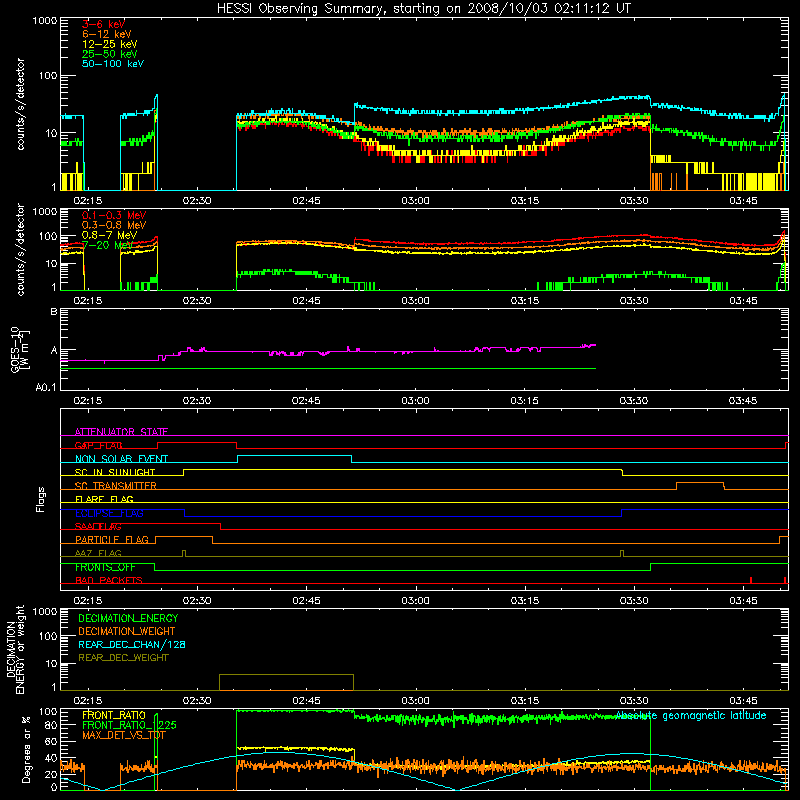The image size is (800, 800).
Task: Select the 6-12 keV legend label
Action: click(106, 34)
